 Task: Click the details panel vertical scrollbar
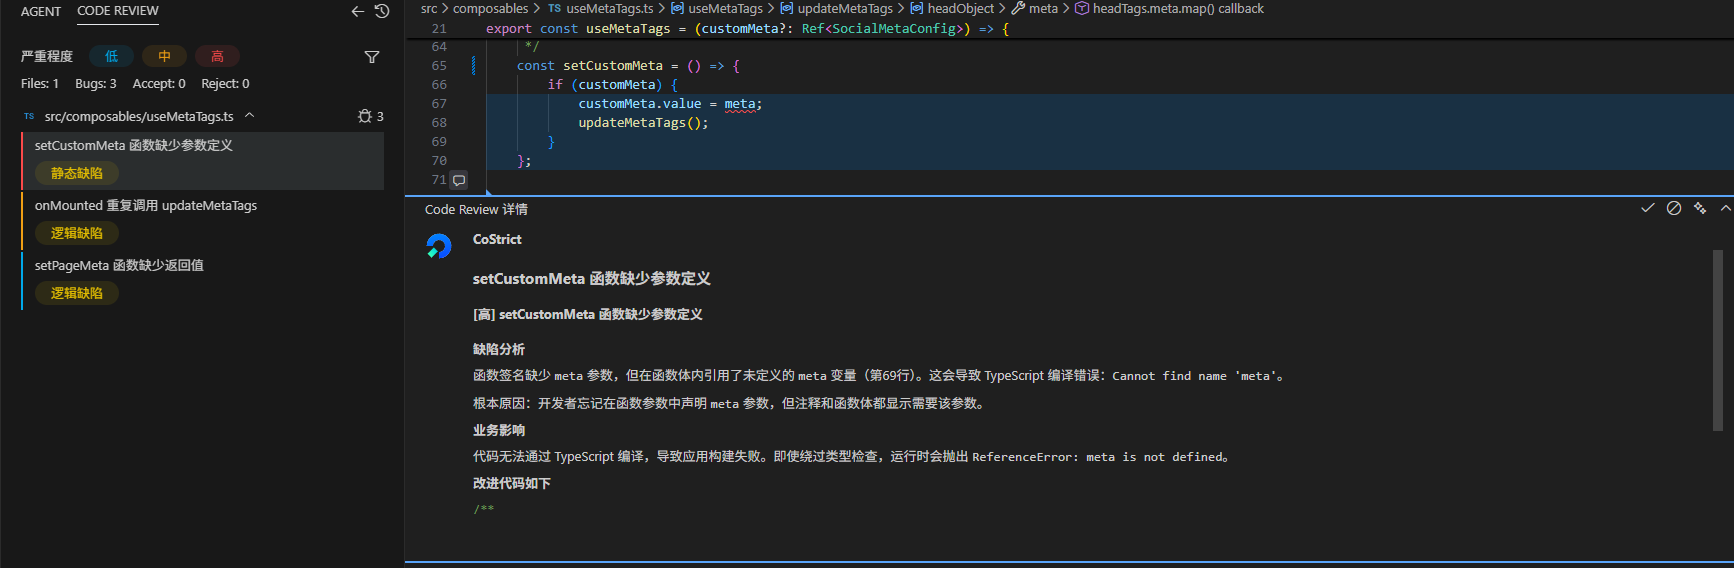[x=1718, y=340]
